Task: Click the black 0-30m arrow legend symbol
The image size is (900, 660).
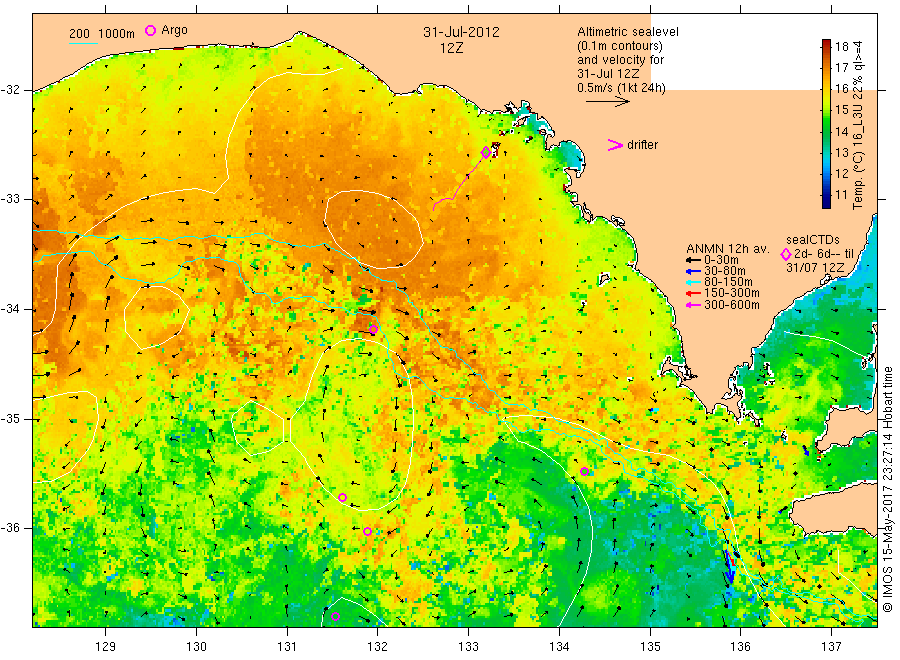Action: pos(693,260)
